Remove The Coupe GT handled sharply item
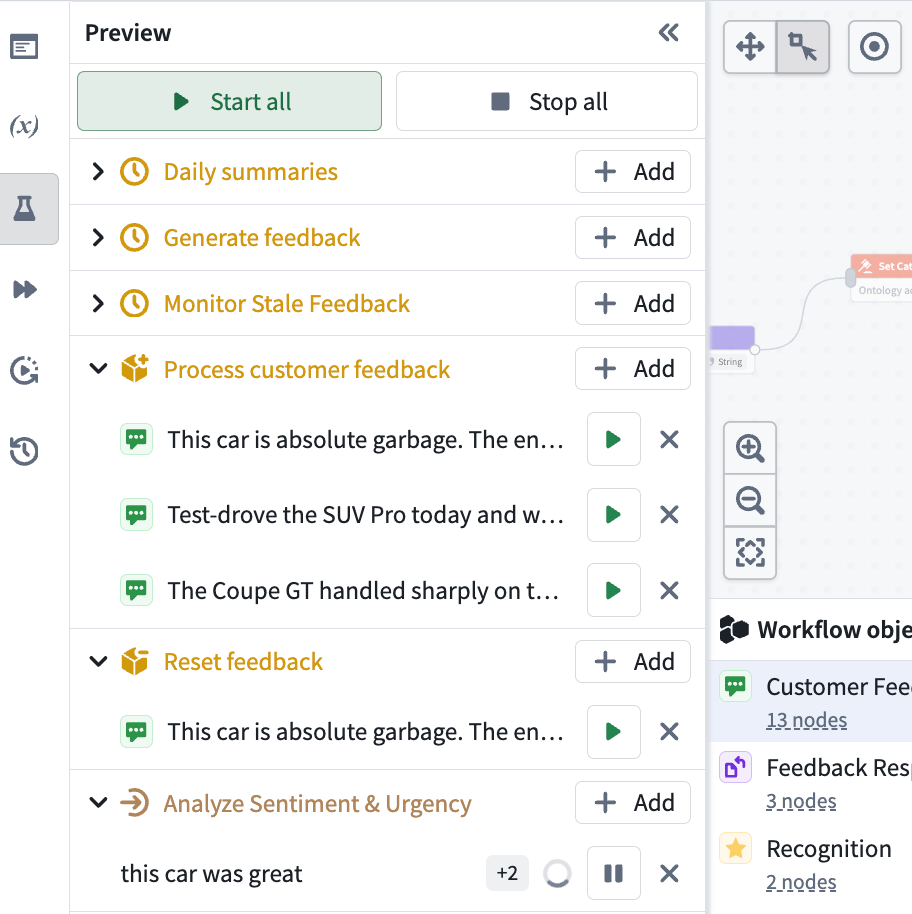The height and width of the screenshot is (914, 912). [x=670, y=590]
